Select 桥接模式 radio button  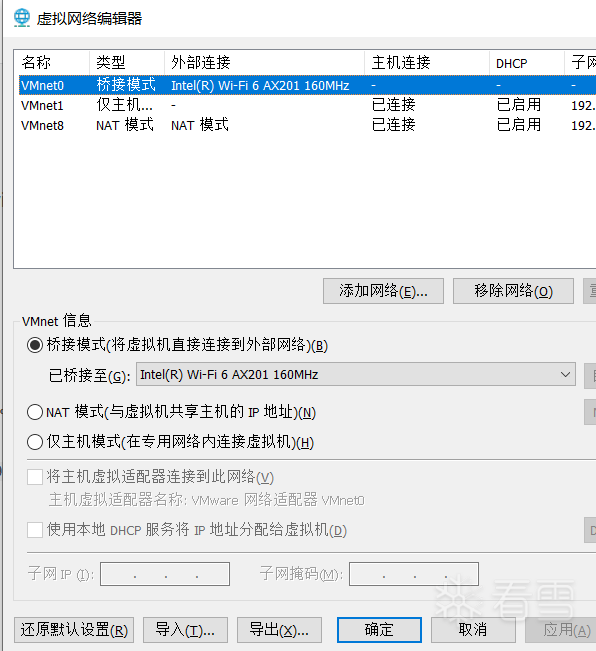(x=35, y=345)
